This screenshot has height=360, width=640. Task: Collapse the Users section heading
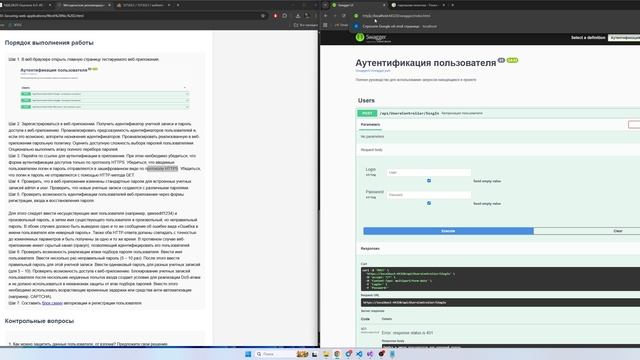tap(366, 100)
